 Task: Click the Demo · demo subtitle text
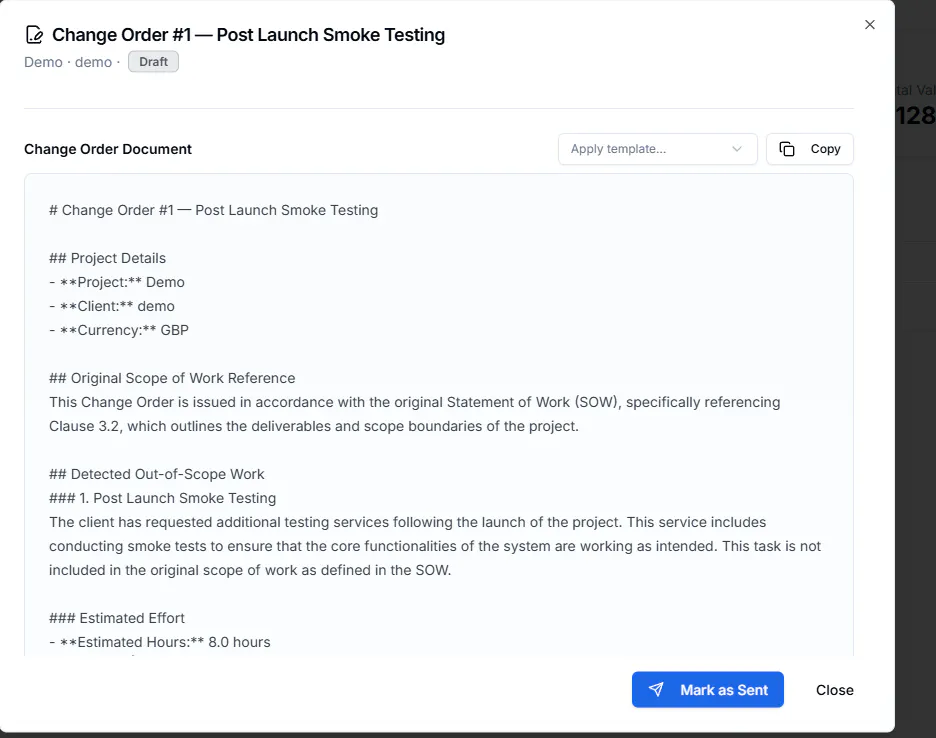click(x=68, y=62)
